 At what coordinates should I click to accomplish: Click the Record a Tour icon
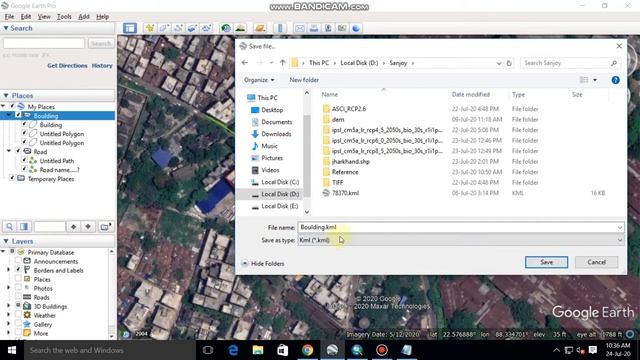coord(206,28)
